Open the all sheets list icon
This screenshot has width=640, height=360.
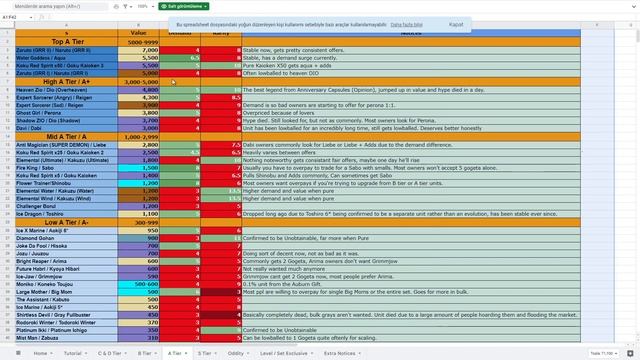click(18, 353)
